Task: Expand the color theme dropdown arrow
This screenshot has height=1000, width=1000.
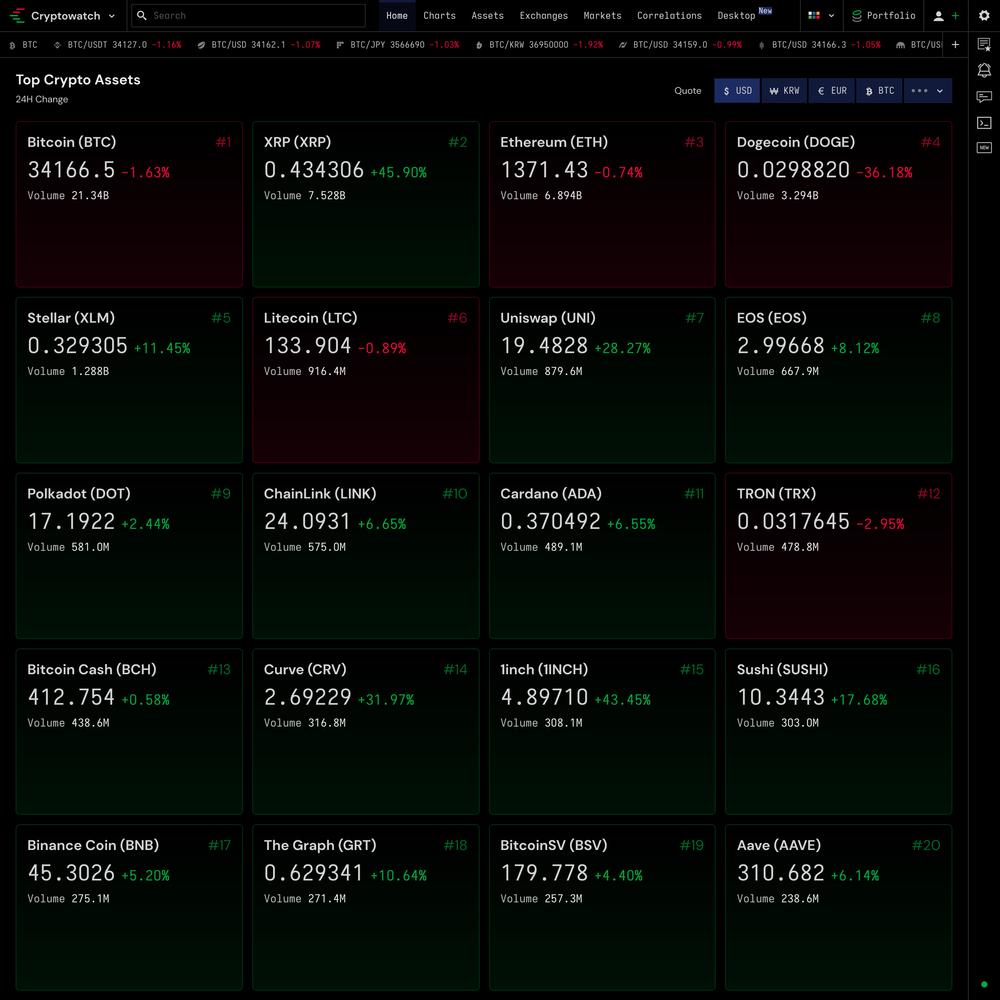Action: tap(831, 16)
